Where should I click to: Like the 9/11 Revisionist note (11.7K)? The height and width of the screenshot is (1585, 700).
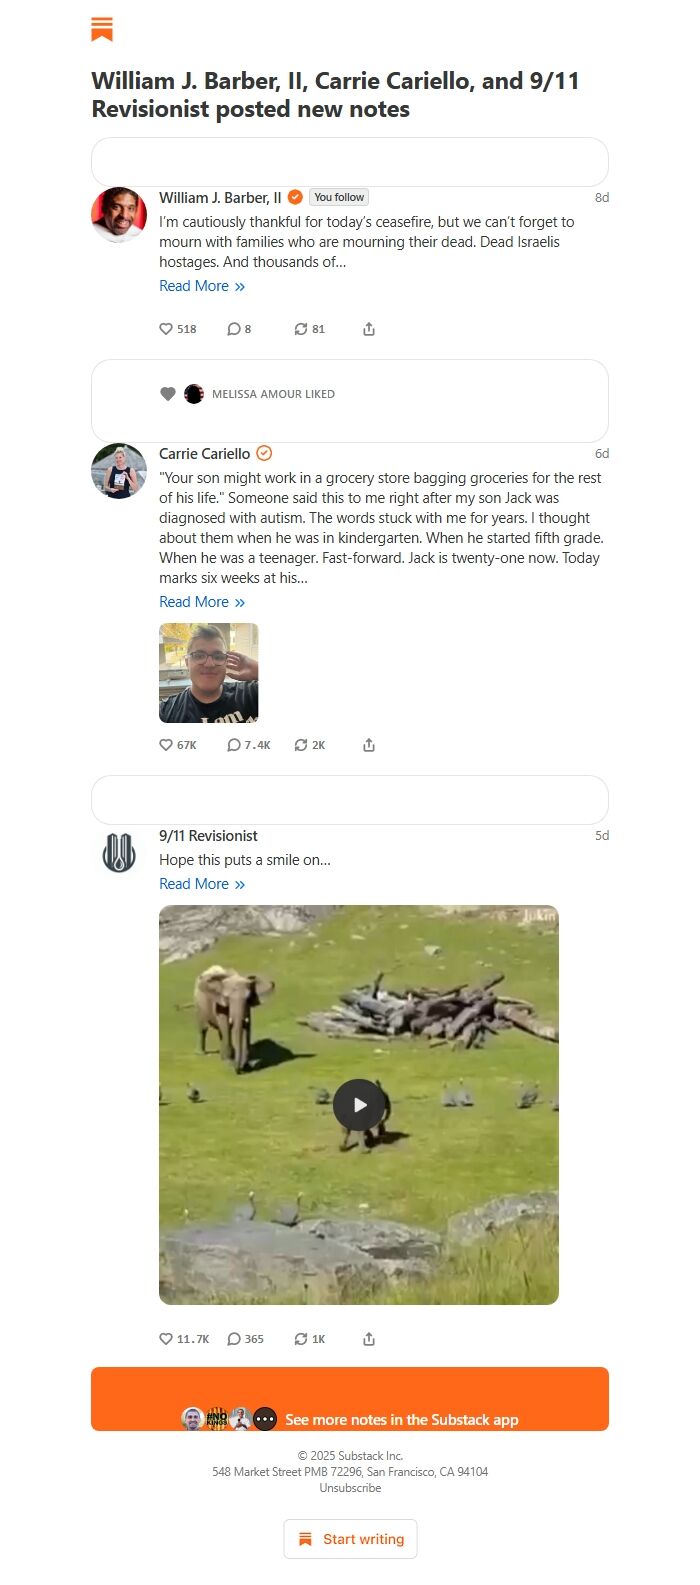tap(184, 1339)
